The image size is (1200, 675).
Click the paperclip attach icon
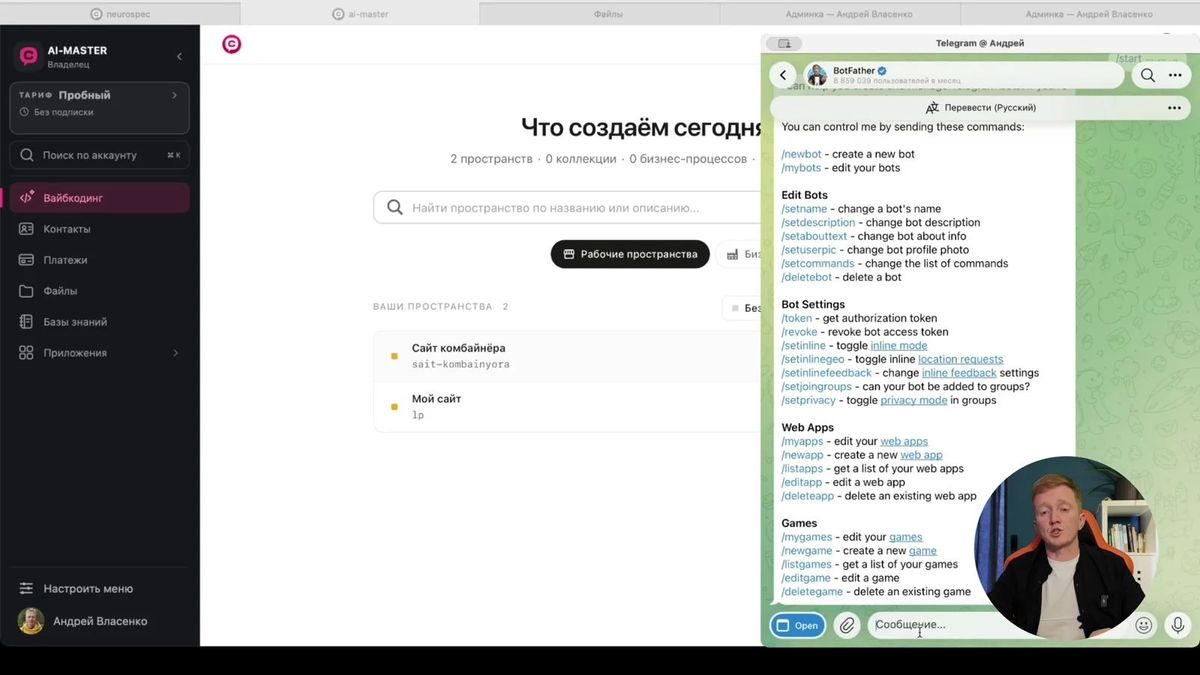847,625
